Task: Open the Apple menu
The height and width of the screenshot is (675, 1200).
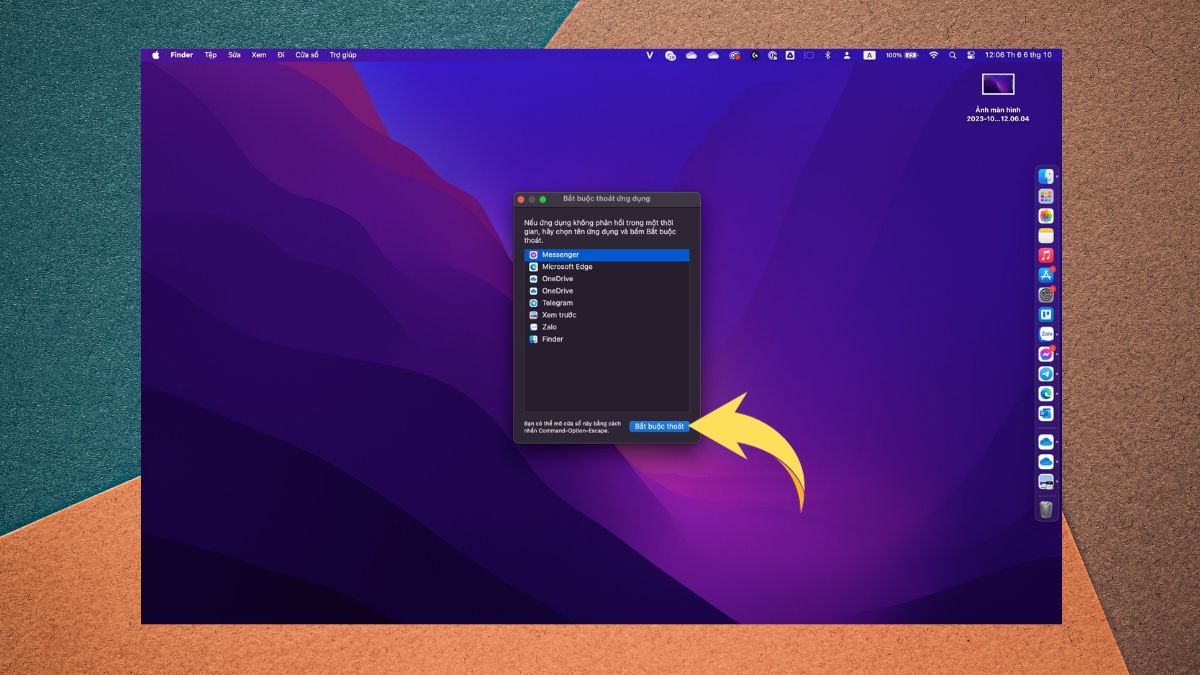Action: 156,55
